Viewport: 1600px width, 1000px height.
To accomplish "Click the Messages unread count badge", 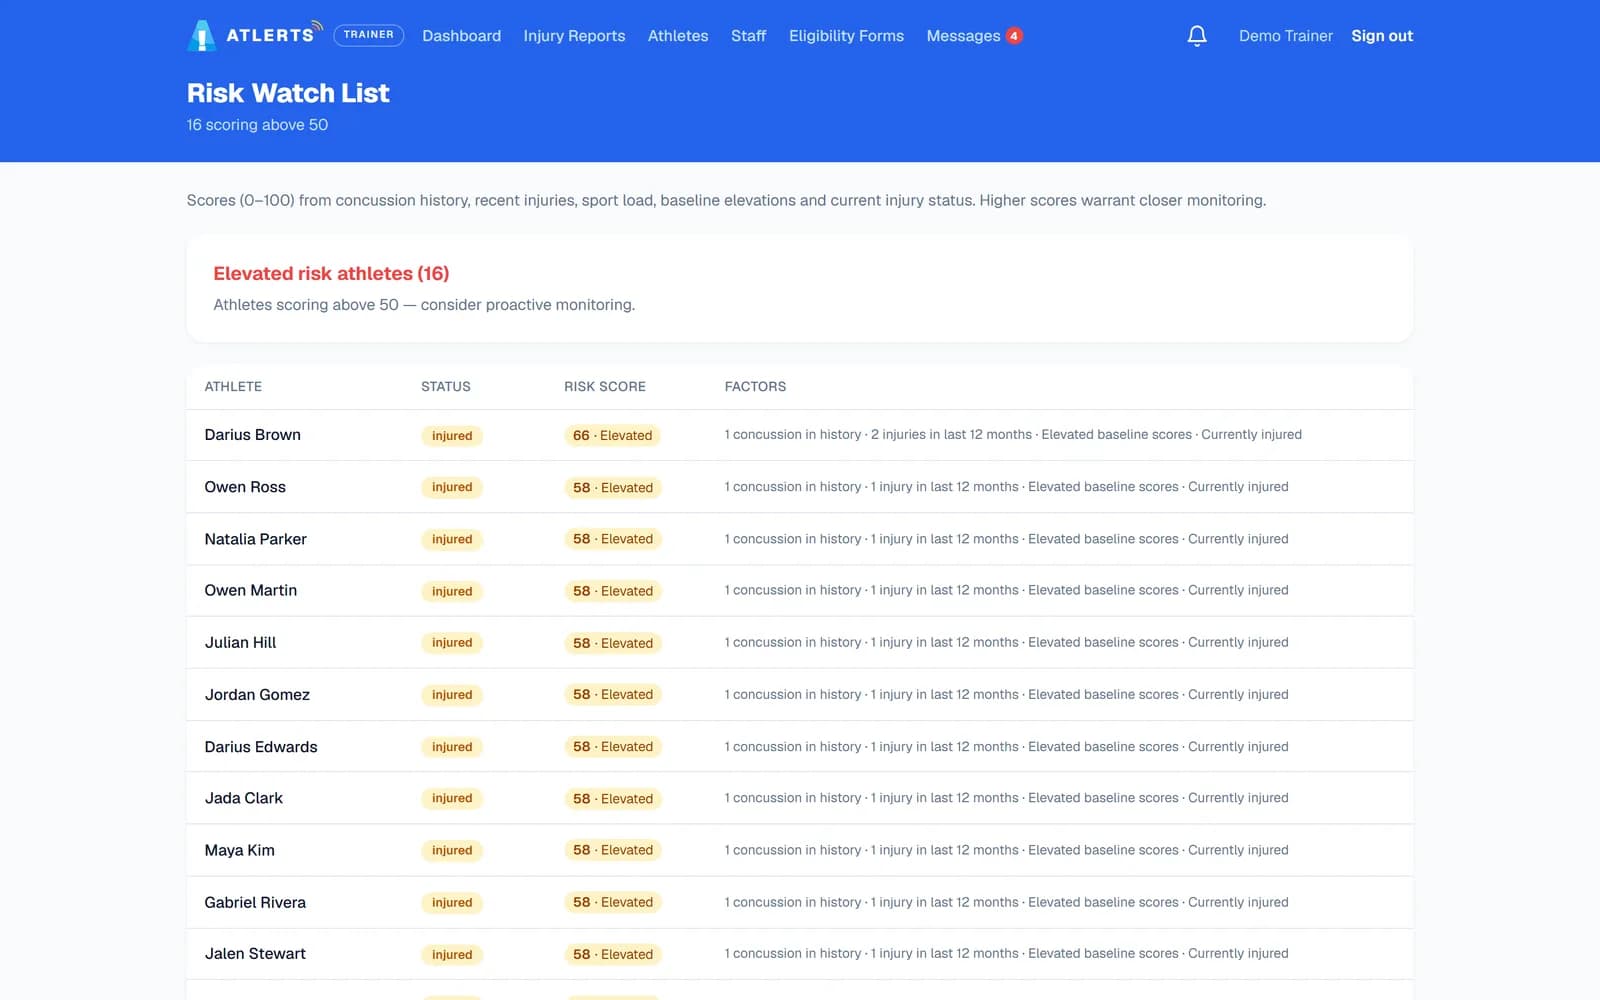I will coord(1014,36).
